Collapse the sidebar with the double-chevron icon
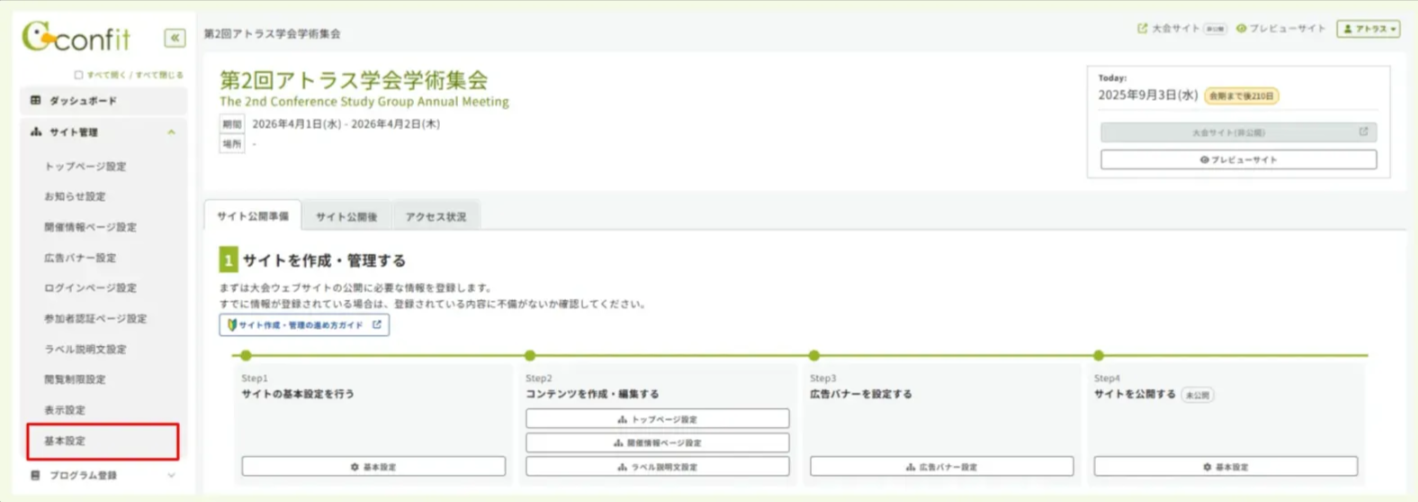Screen dimensions: 1418x502 [x=175, y=38]
